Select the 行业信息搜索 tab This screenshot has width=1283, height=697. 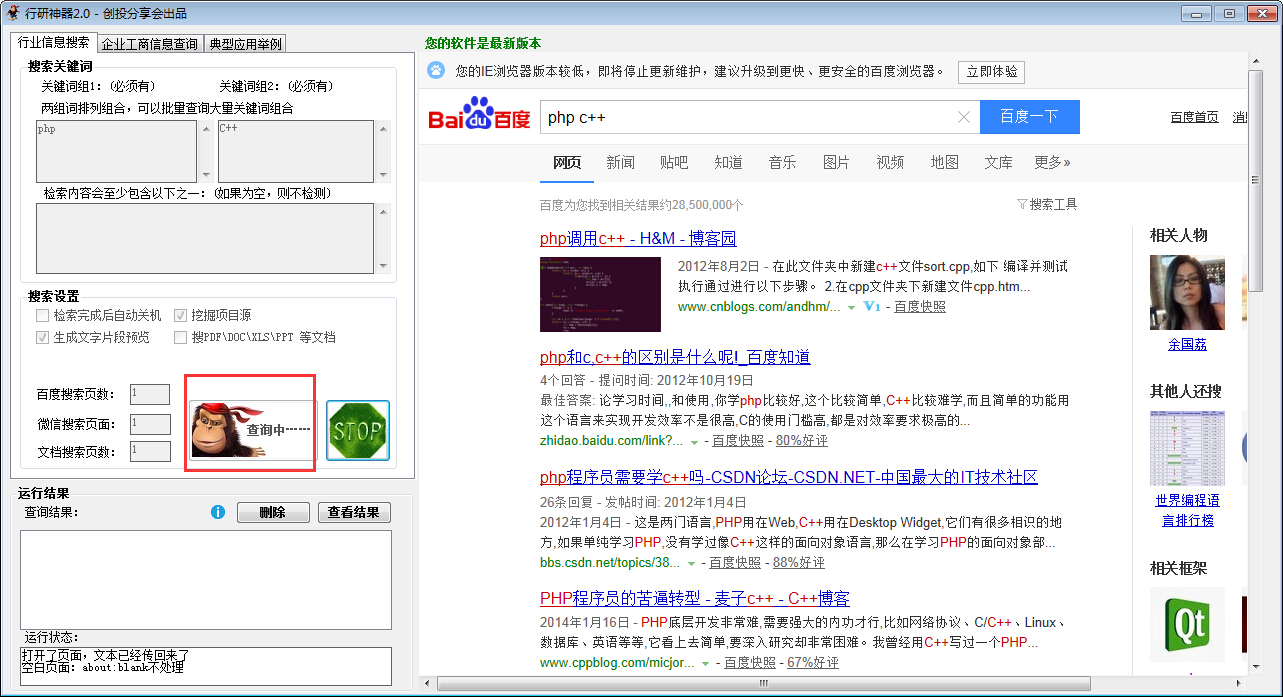tap(54, 43)
